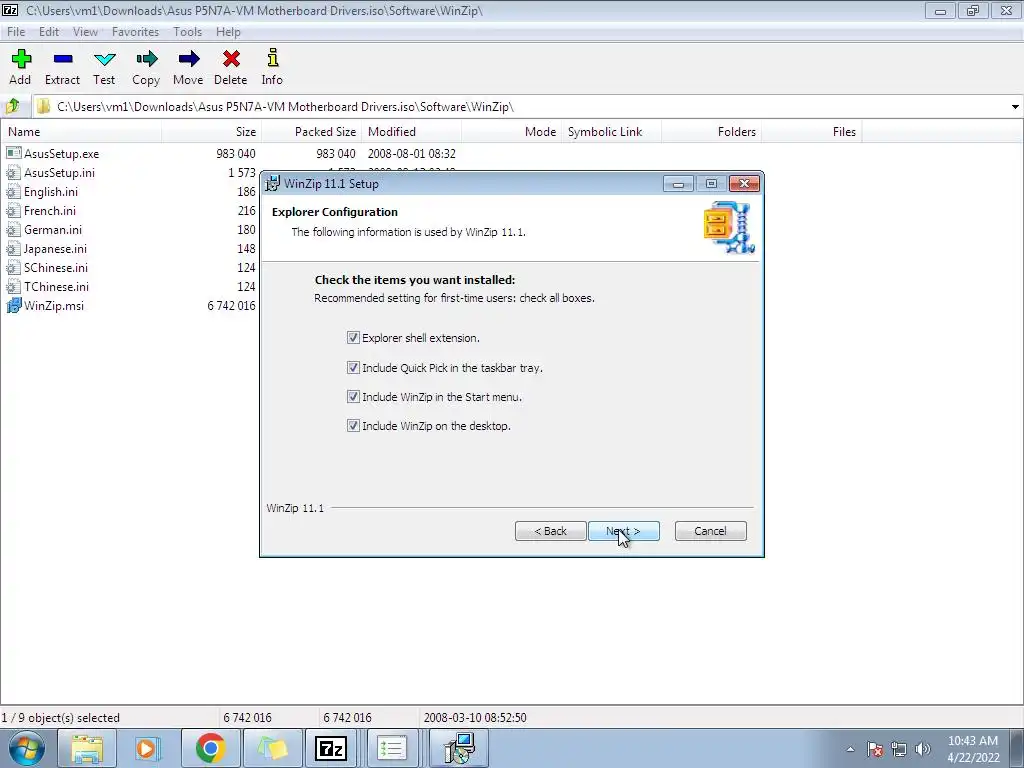Select the TChinese.ini file icon
Screen dimensions: 1024x768
(14, 286)
